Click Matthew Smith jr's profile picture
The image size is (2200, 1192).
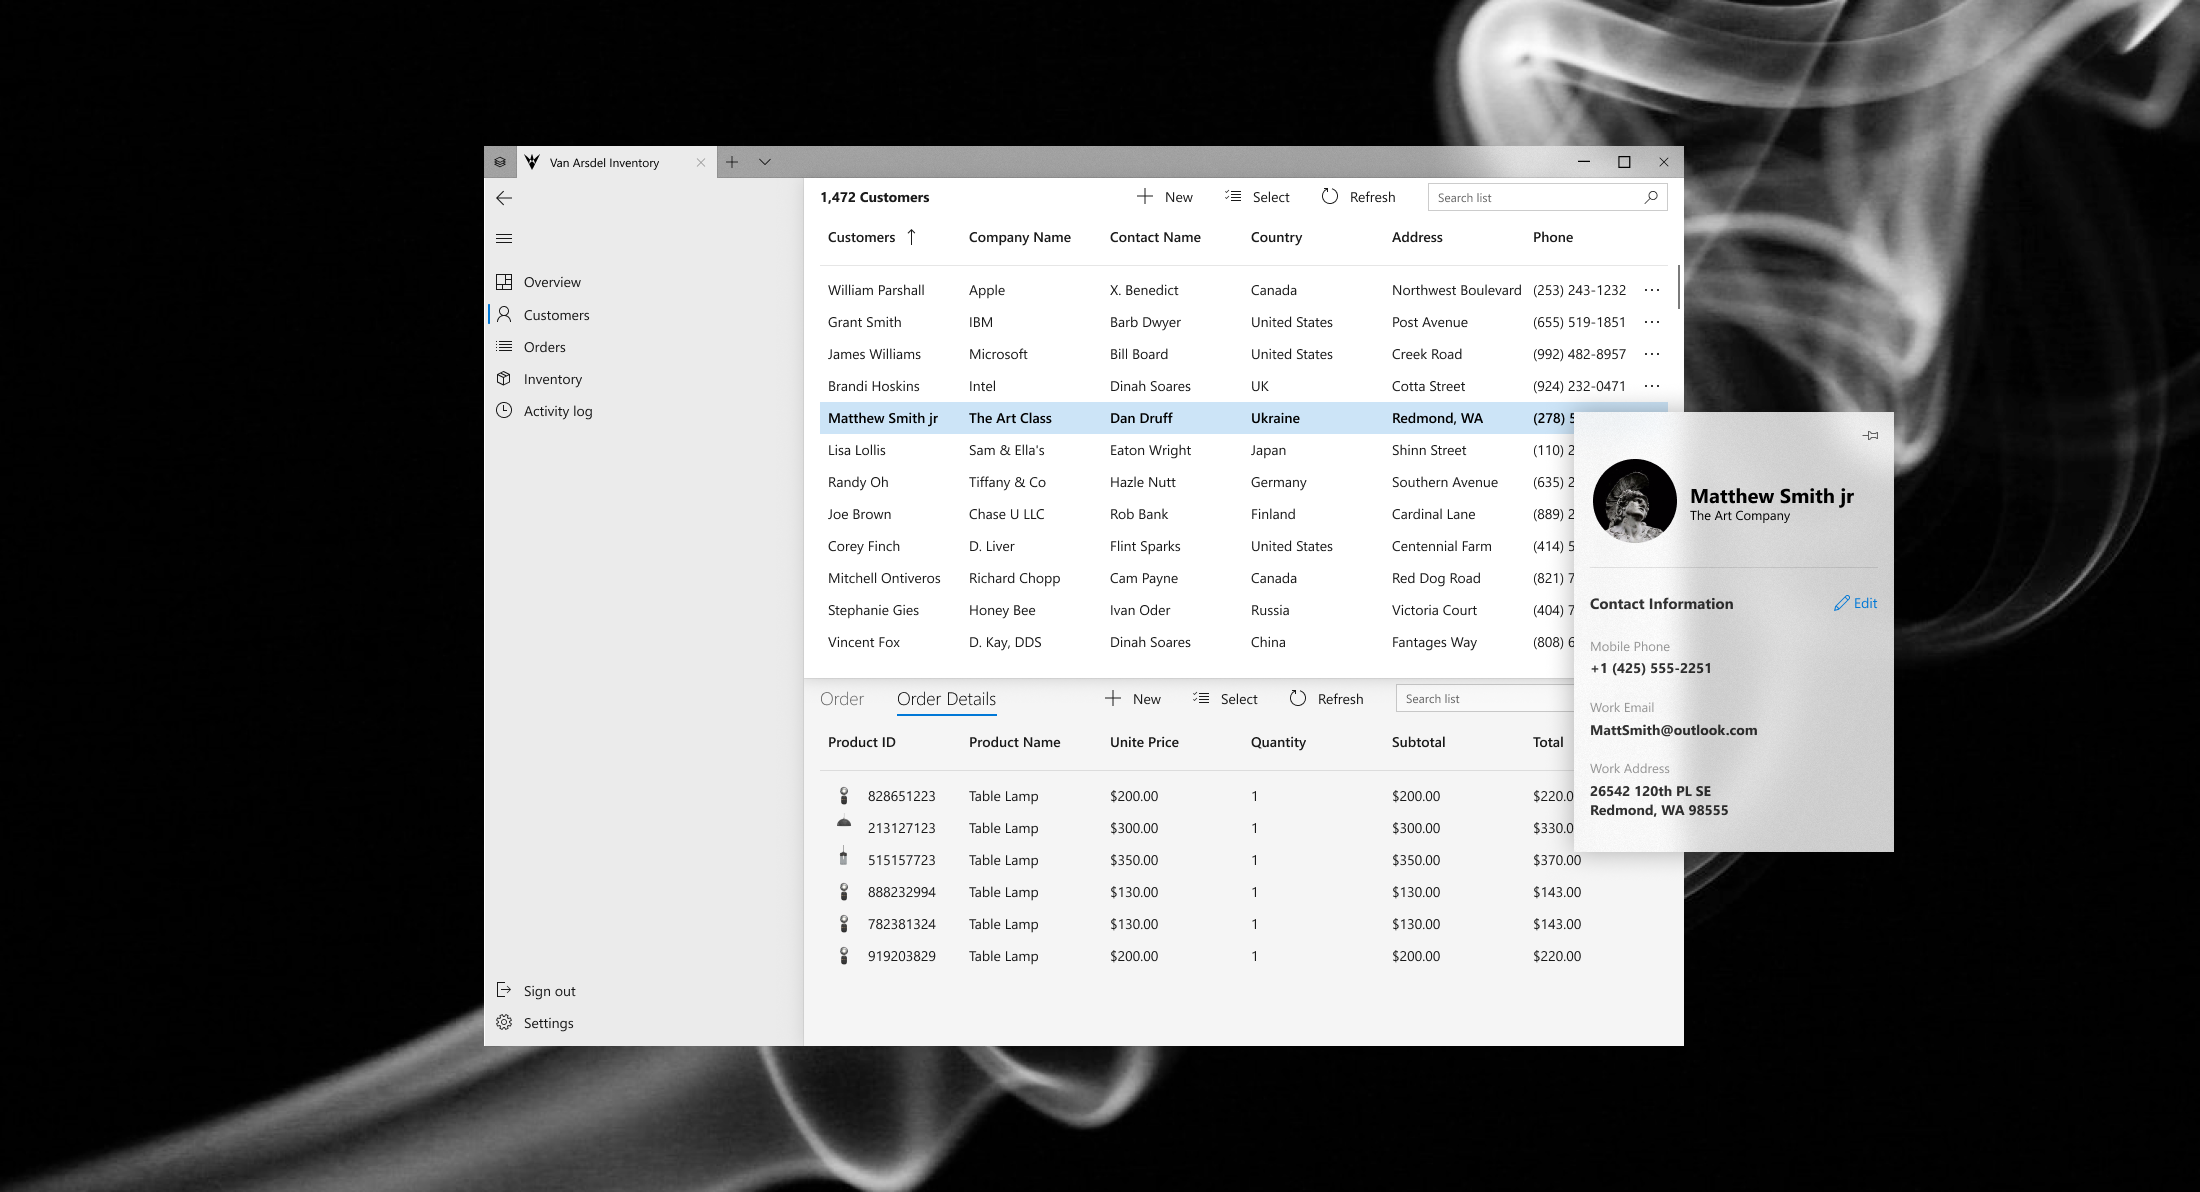[1634, 501]
